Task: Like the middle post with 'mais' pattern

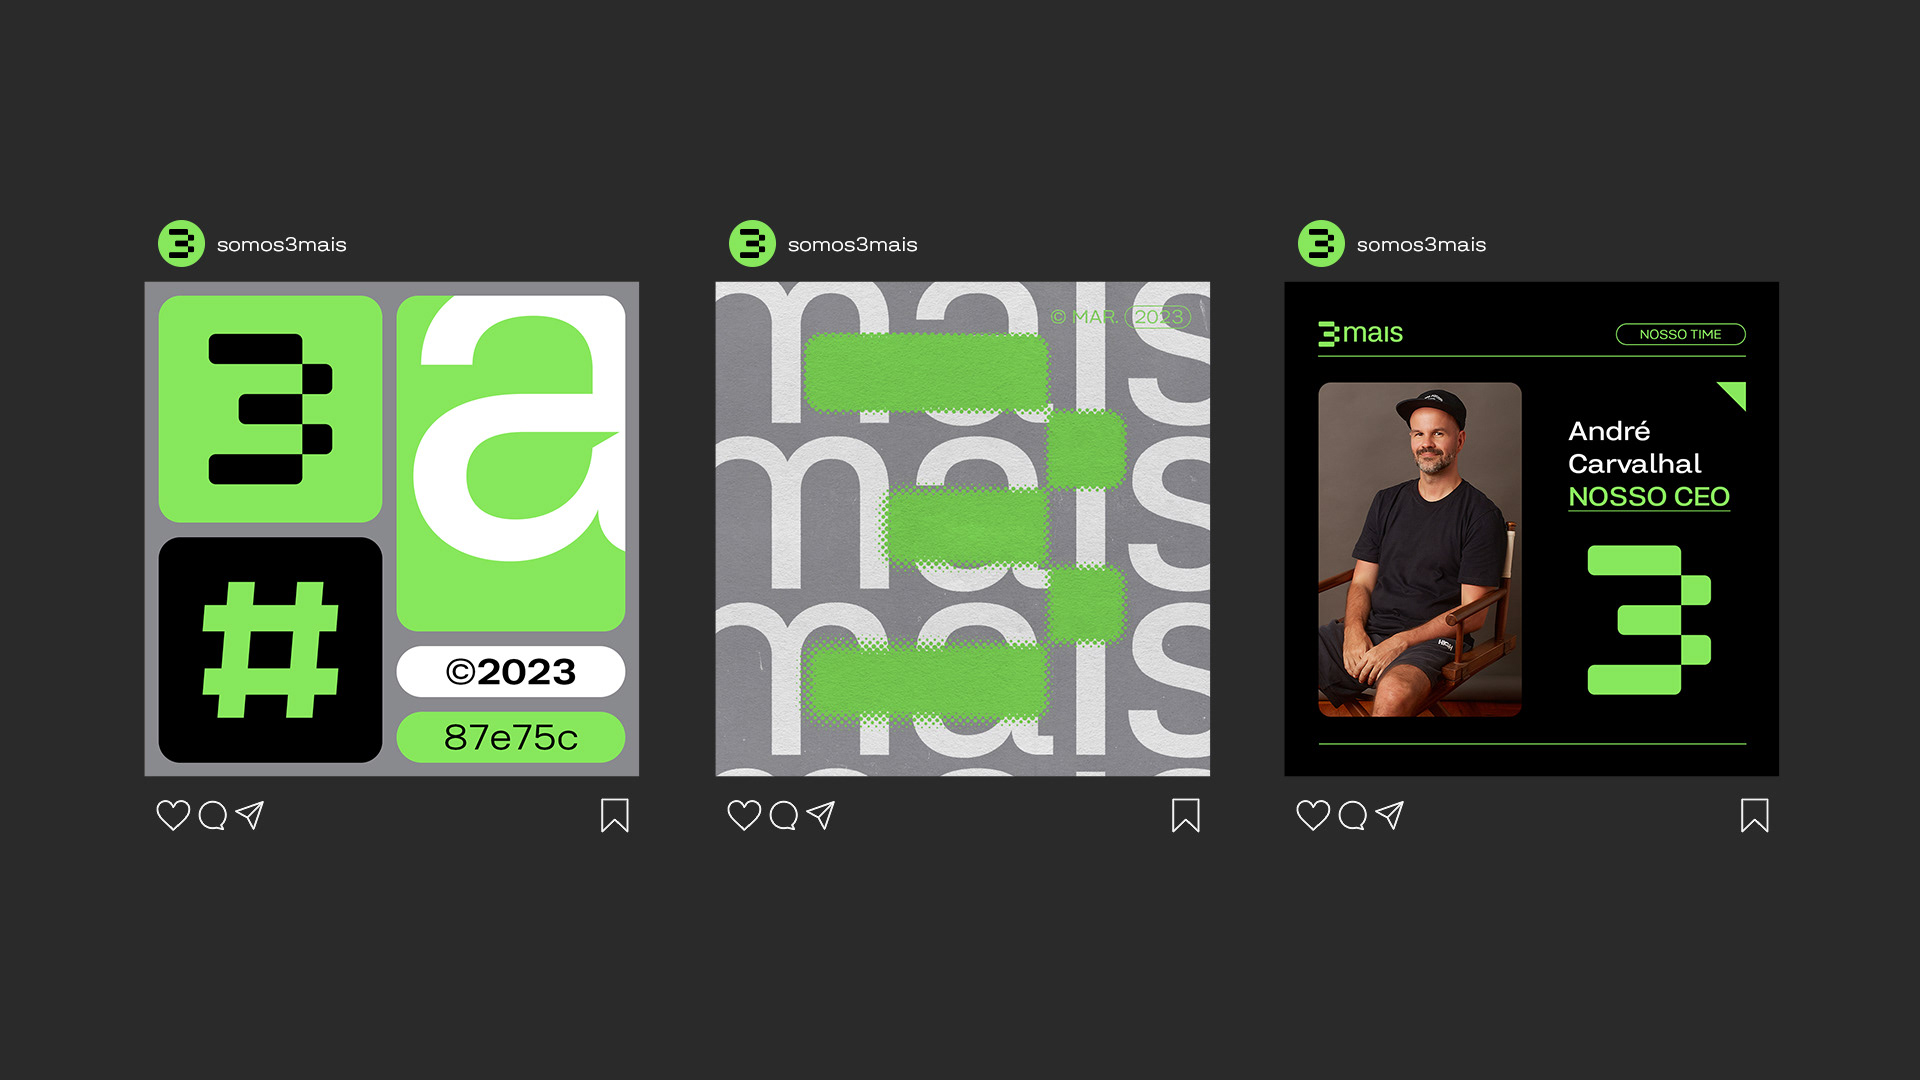Action: [x=744, y=815]
